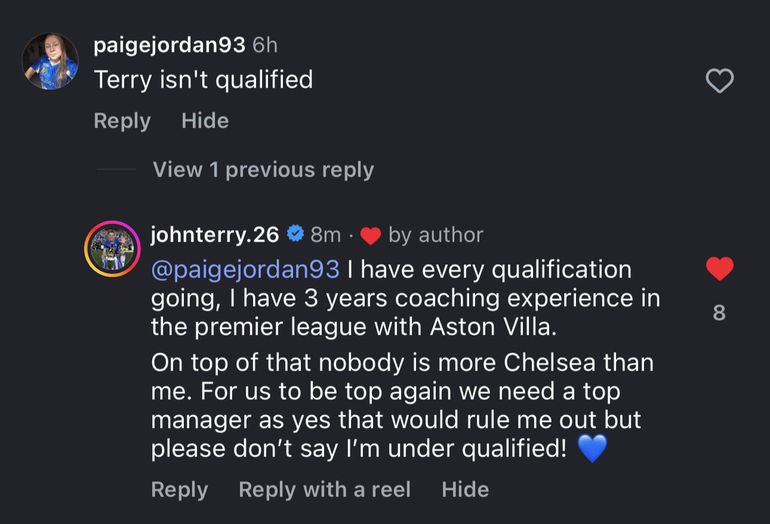Click the blue verified badge next to johnterry.26

[x=296, y=235]
